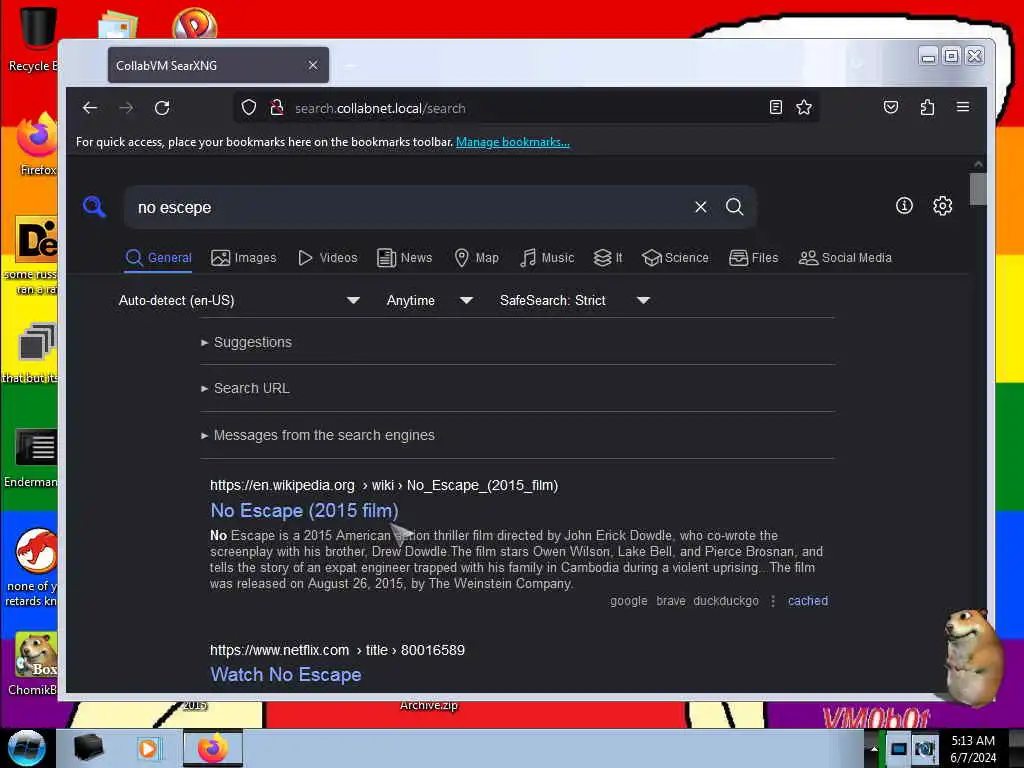The width and height of the screenshot is (1024, 768).
Task: Open the Watch No Escape Netflix result
Action: 285,675
